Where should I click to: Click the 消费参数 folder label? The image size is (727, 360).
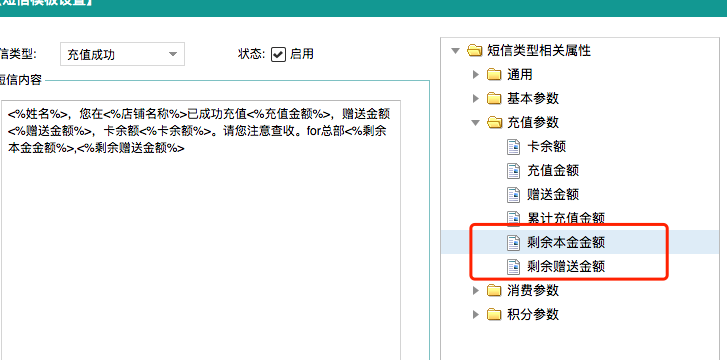click(x=533, y=290)
